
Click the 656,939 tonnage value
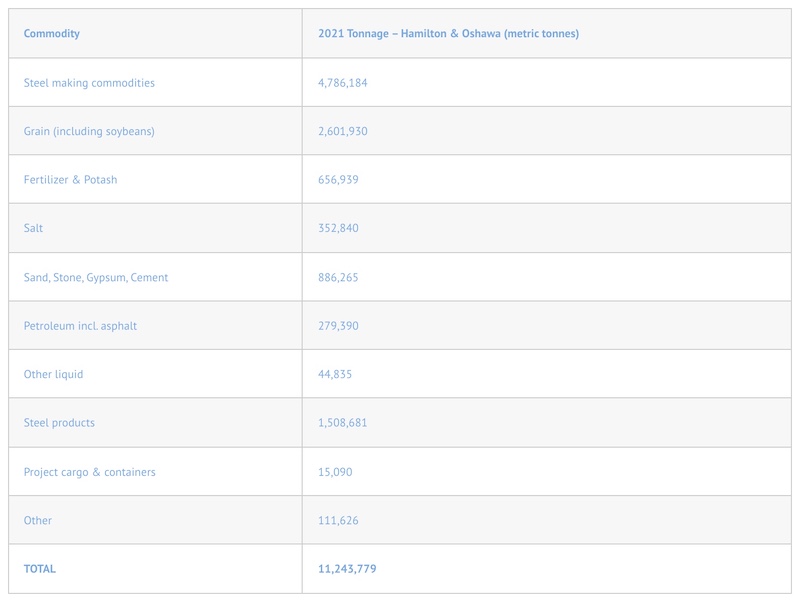[x=338, y=180]
